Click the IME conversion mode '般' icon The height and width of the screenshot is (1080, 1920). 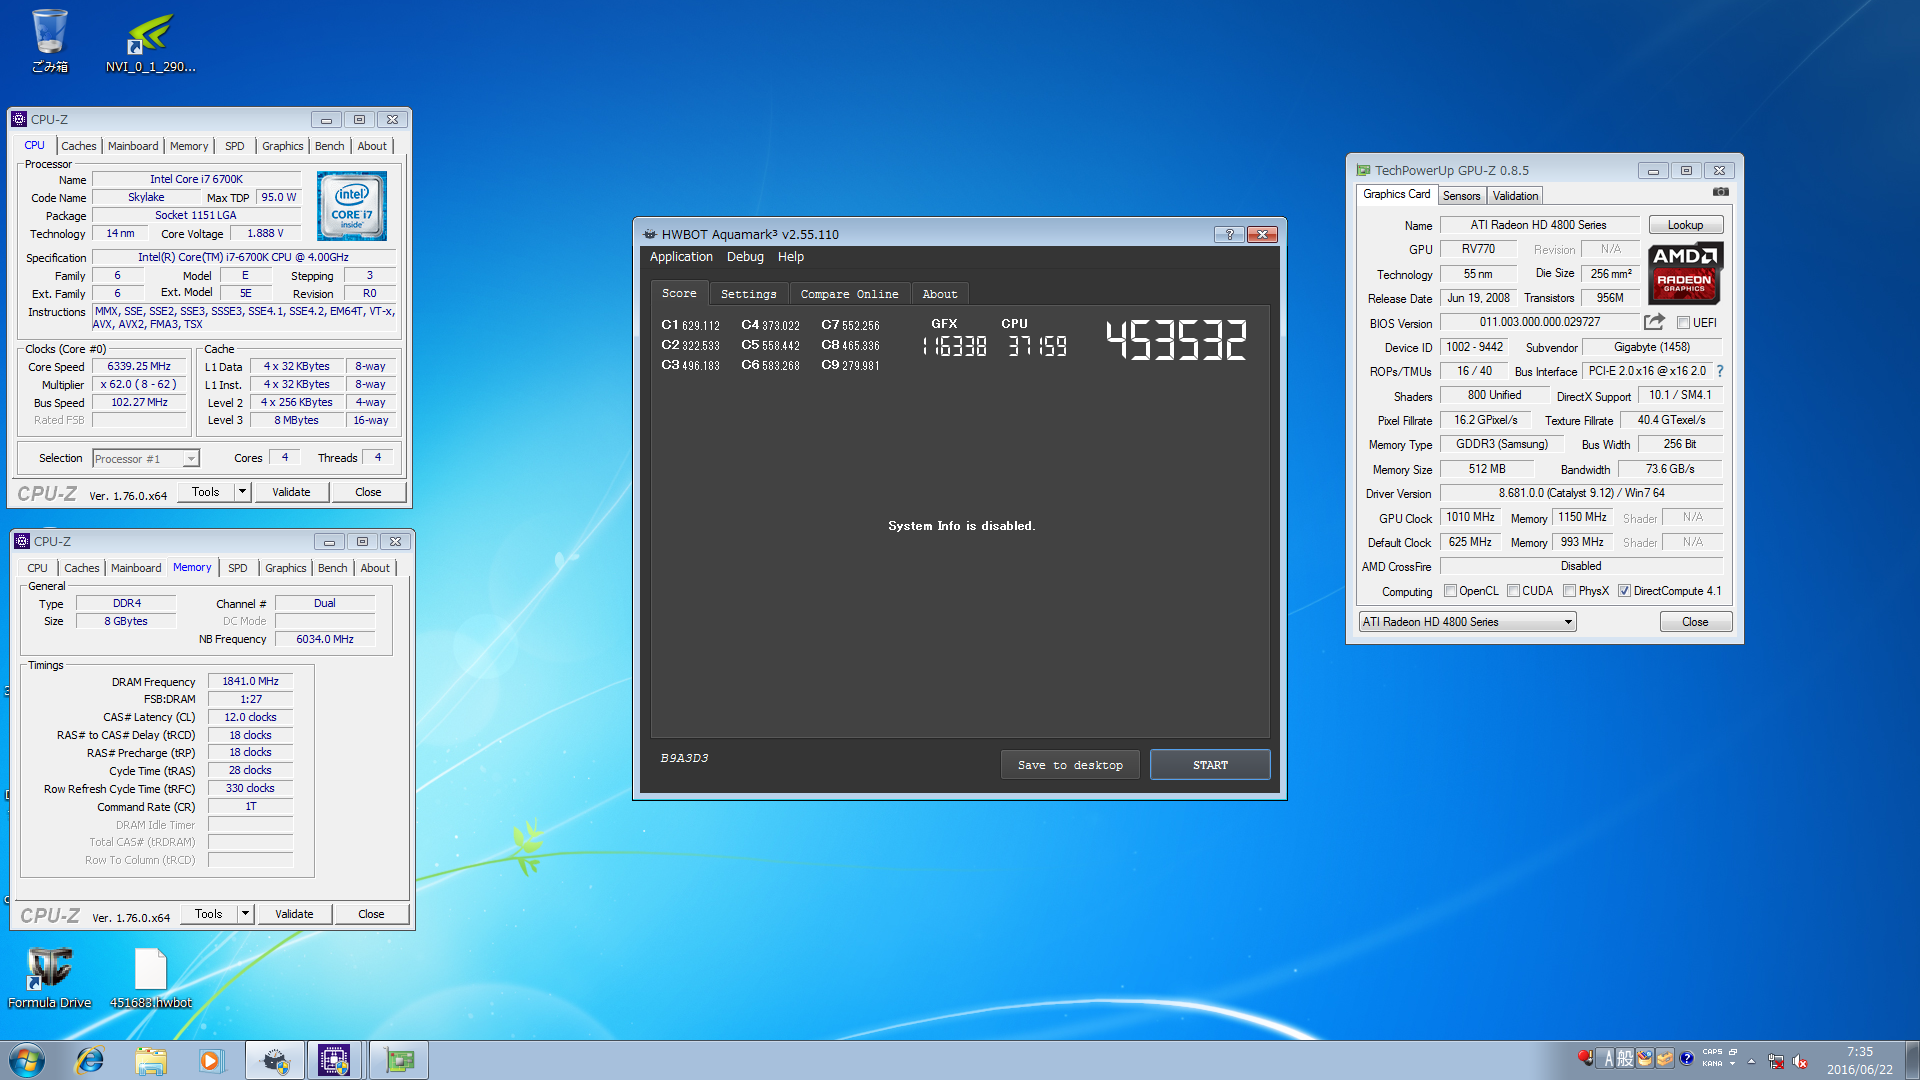coord(1625,1058)
